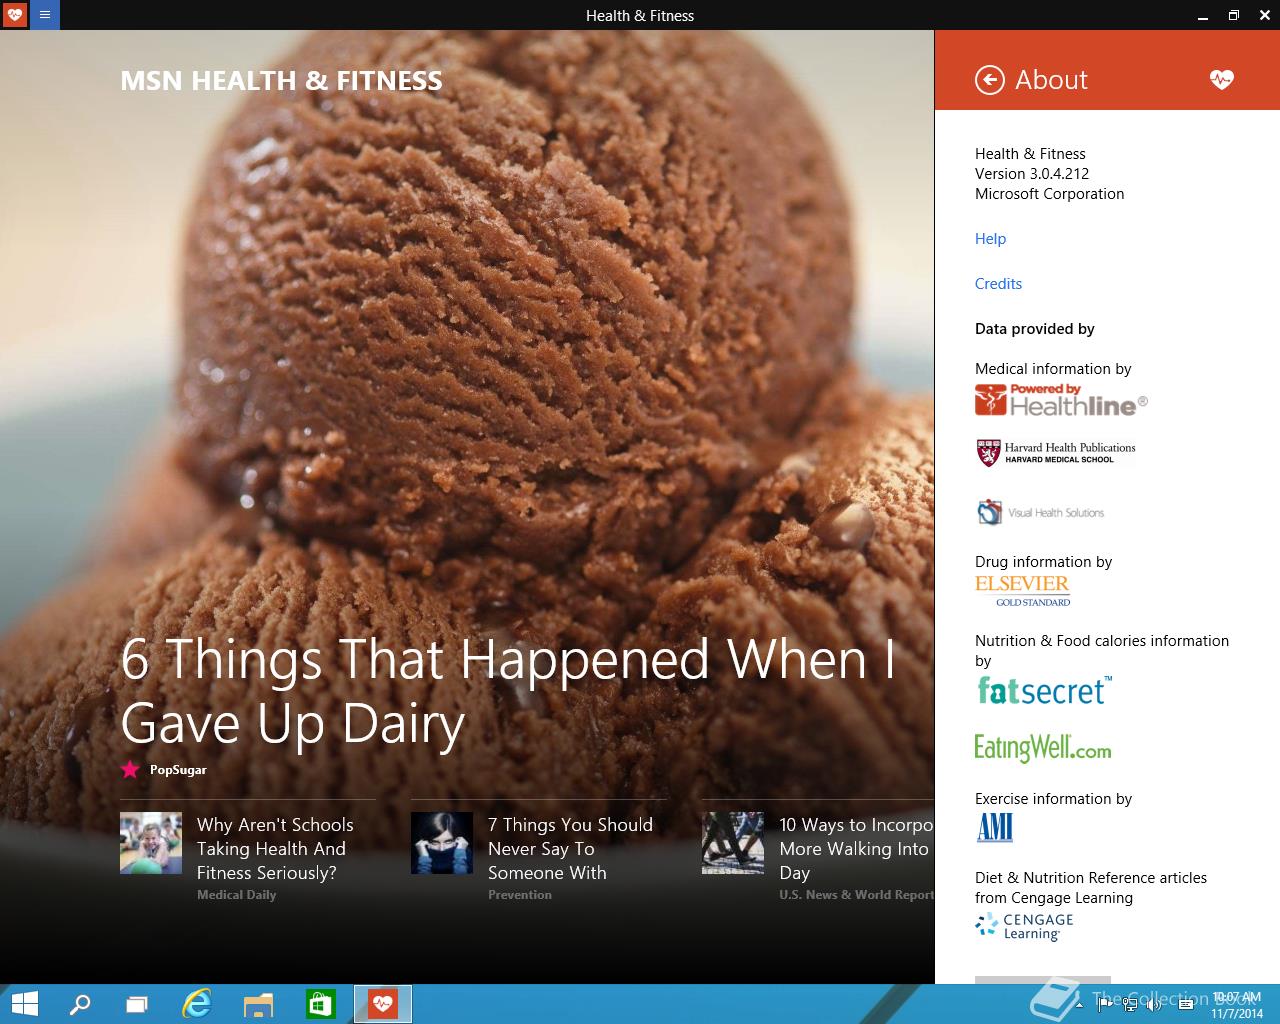
Task: Click the Cengage Learning logo
Action: [1025, 927]
